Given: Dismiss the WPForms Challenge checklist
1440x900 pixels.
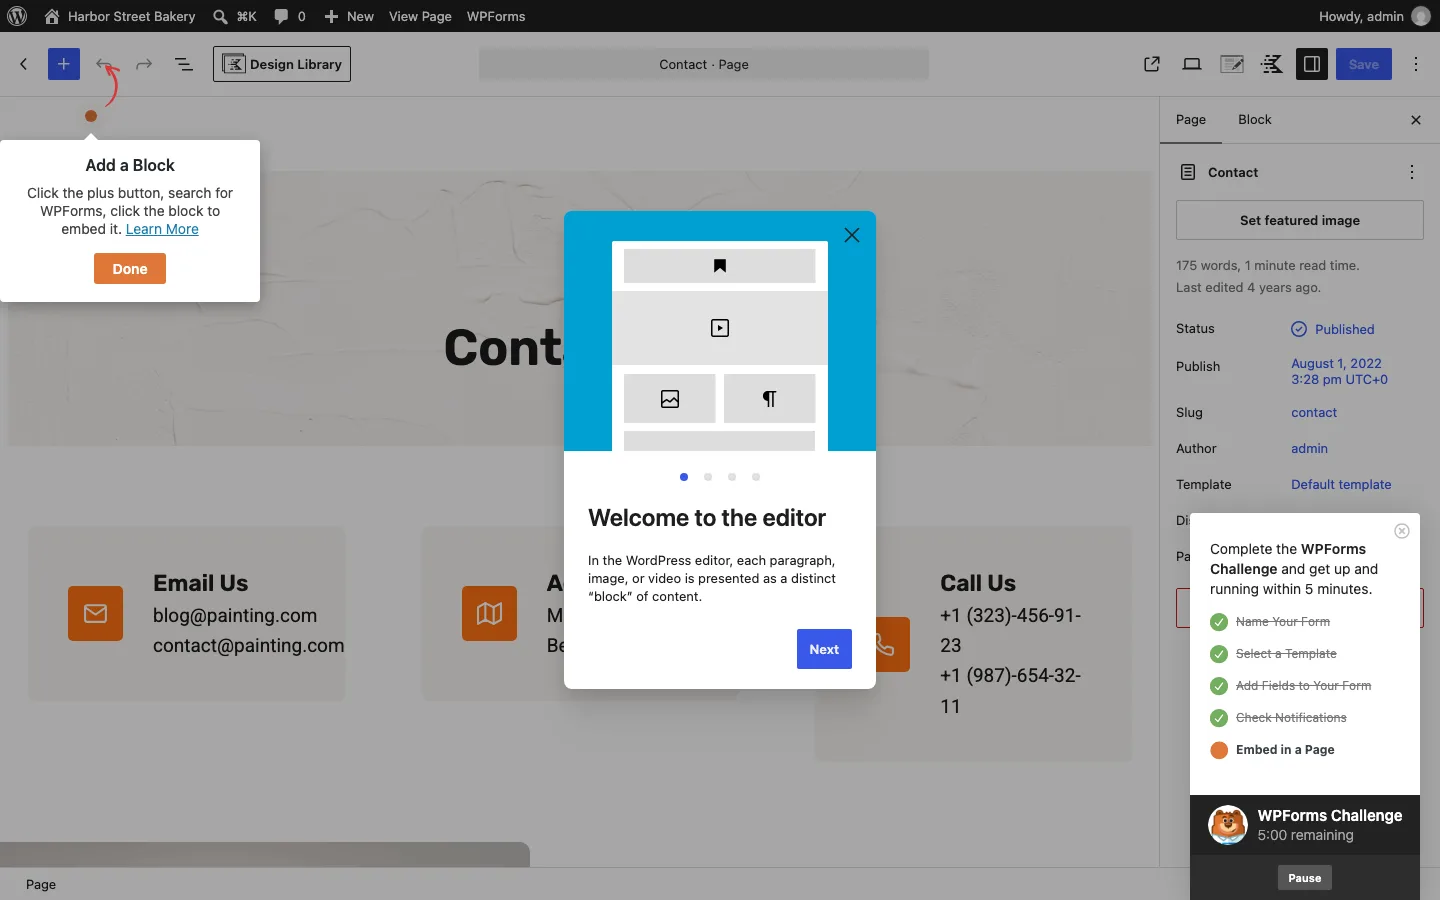Looking at the screenshot, I should tap(1402, 531).
